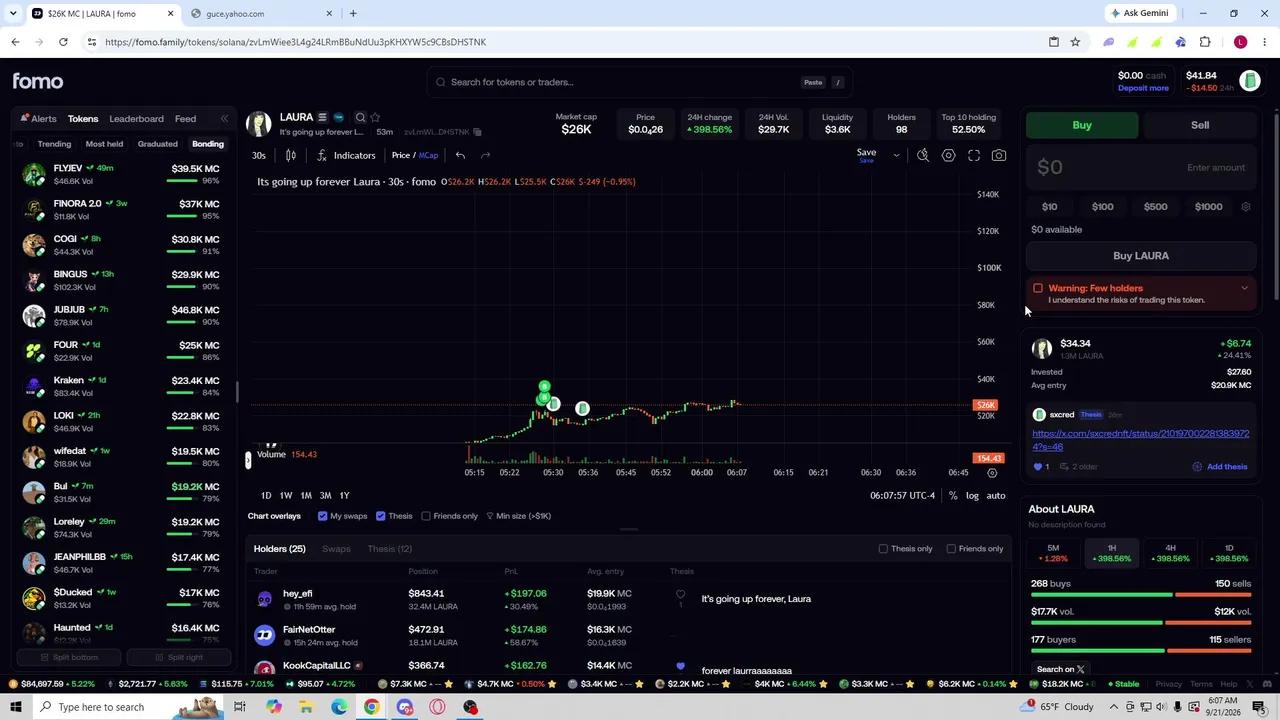
Task: Copy the LAURA token address
Action: (x=477, y=132)
